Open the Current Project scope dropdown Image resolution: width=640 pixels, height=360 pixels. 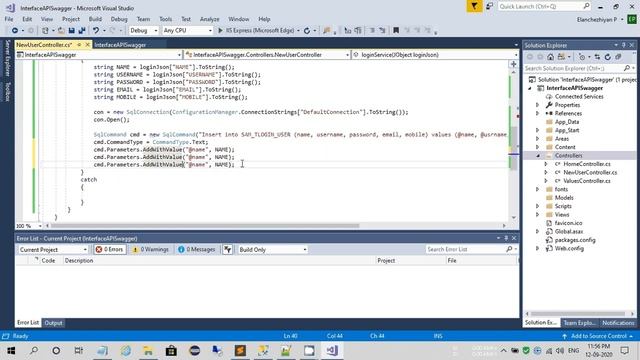[x=53, y=249]
